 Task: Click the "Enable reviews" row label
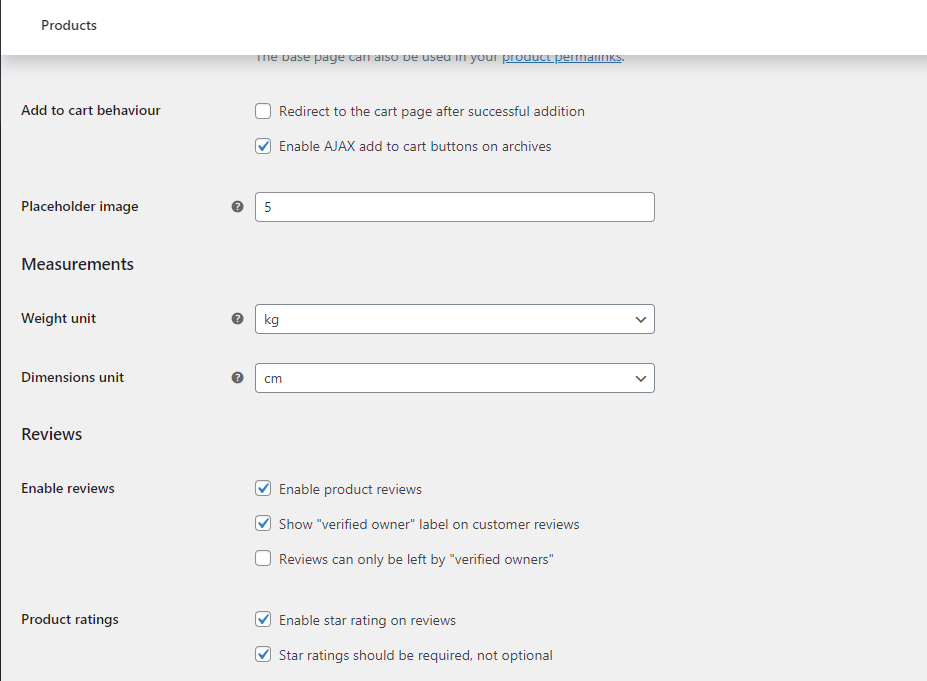pyautogui.click(x=68, y=488)
